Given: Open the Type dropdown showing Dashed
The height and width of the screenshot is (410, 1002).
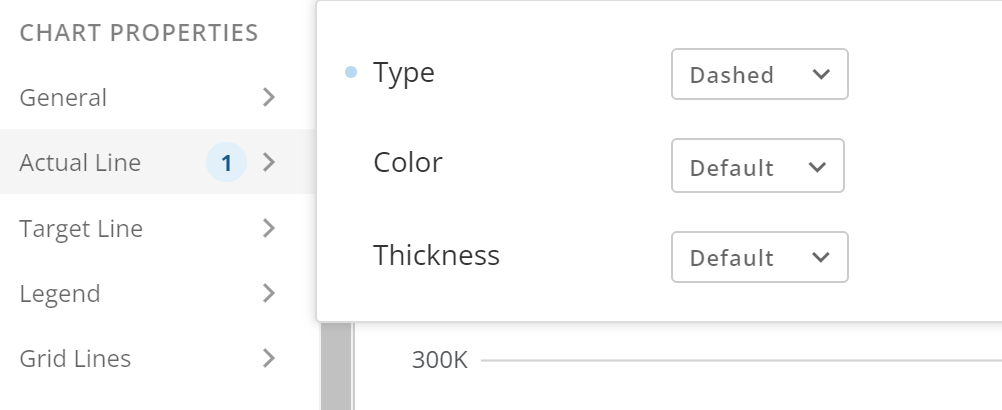Looking at the screenshot, I should click(759, 75).
